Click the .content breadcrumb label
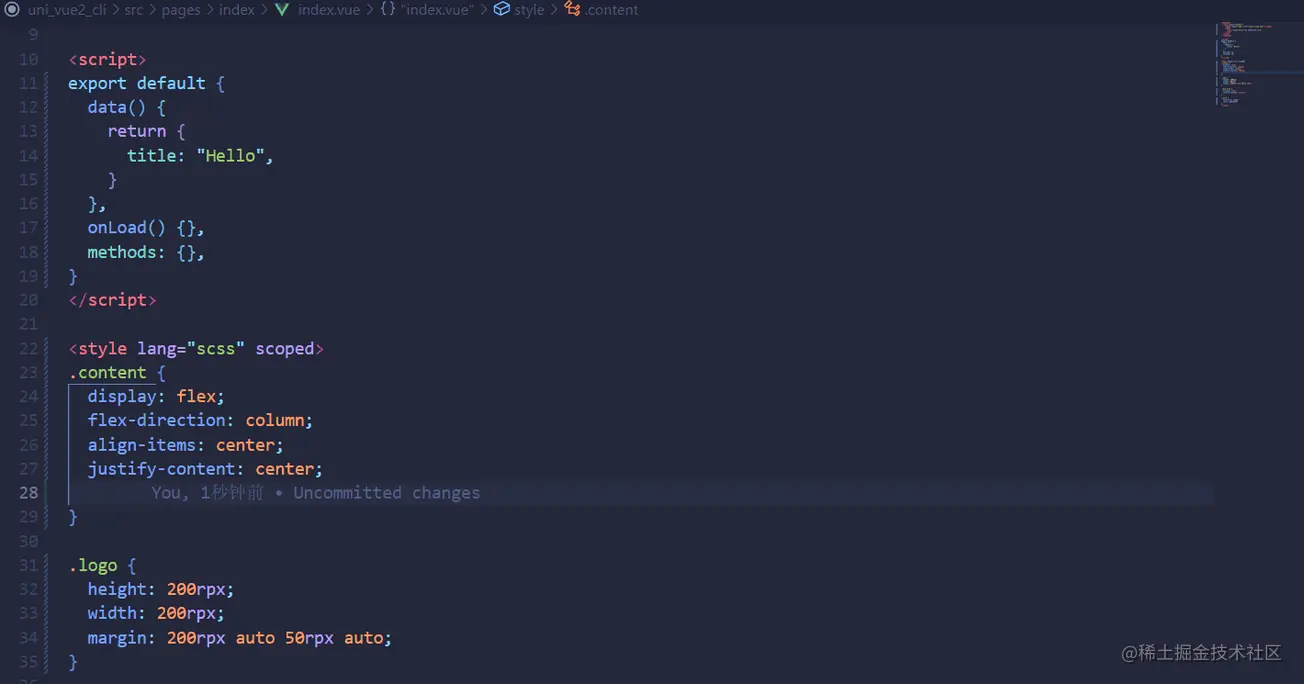The height and width of the screenshot is (684, 1304). (x=611, y=10)
